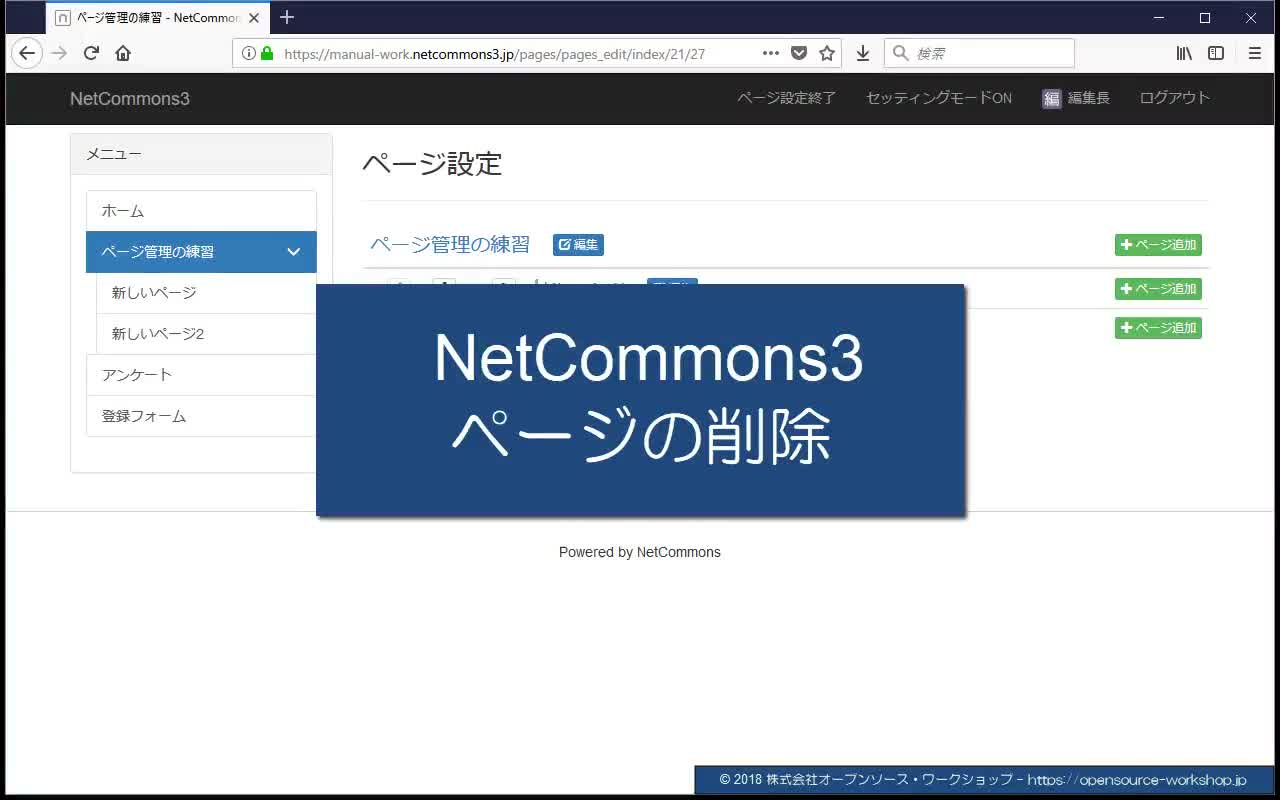Open アンケート from the side menu
This screenshot has height=800, width=1280.
pos(137,375)
